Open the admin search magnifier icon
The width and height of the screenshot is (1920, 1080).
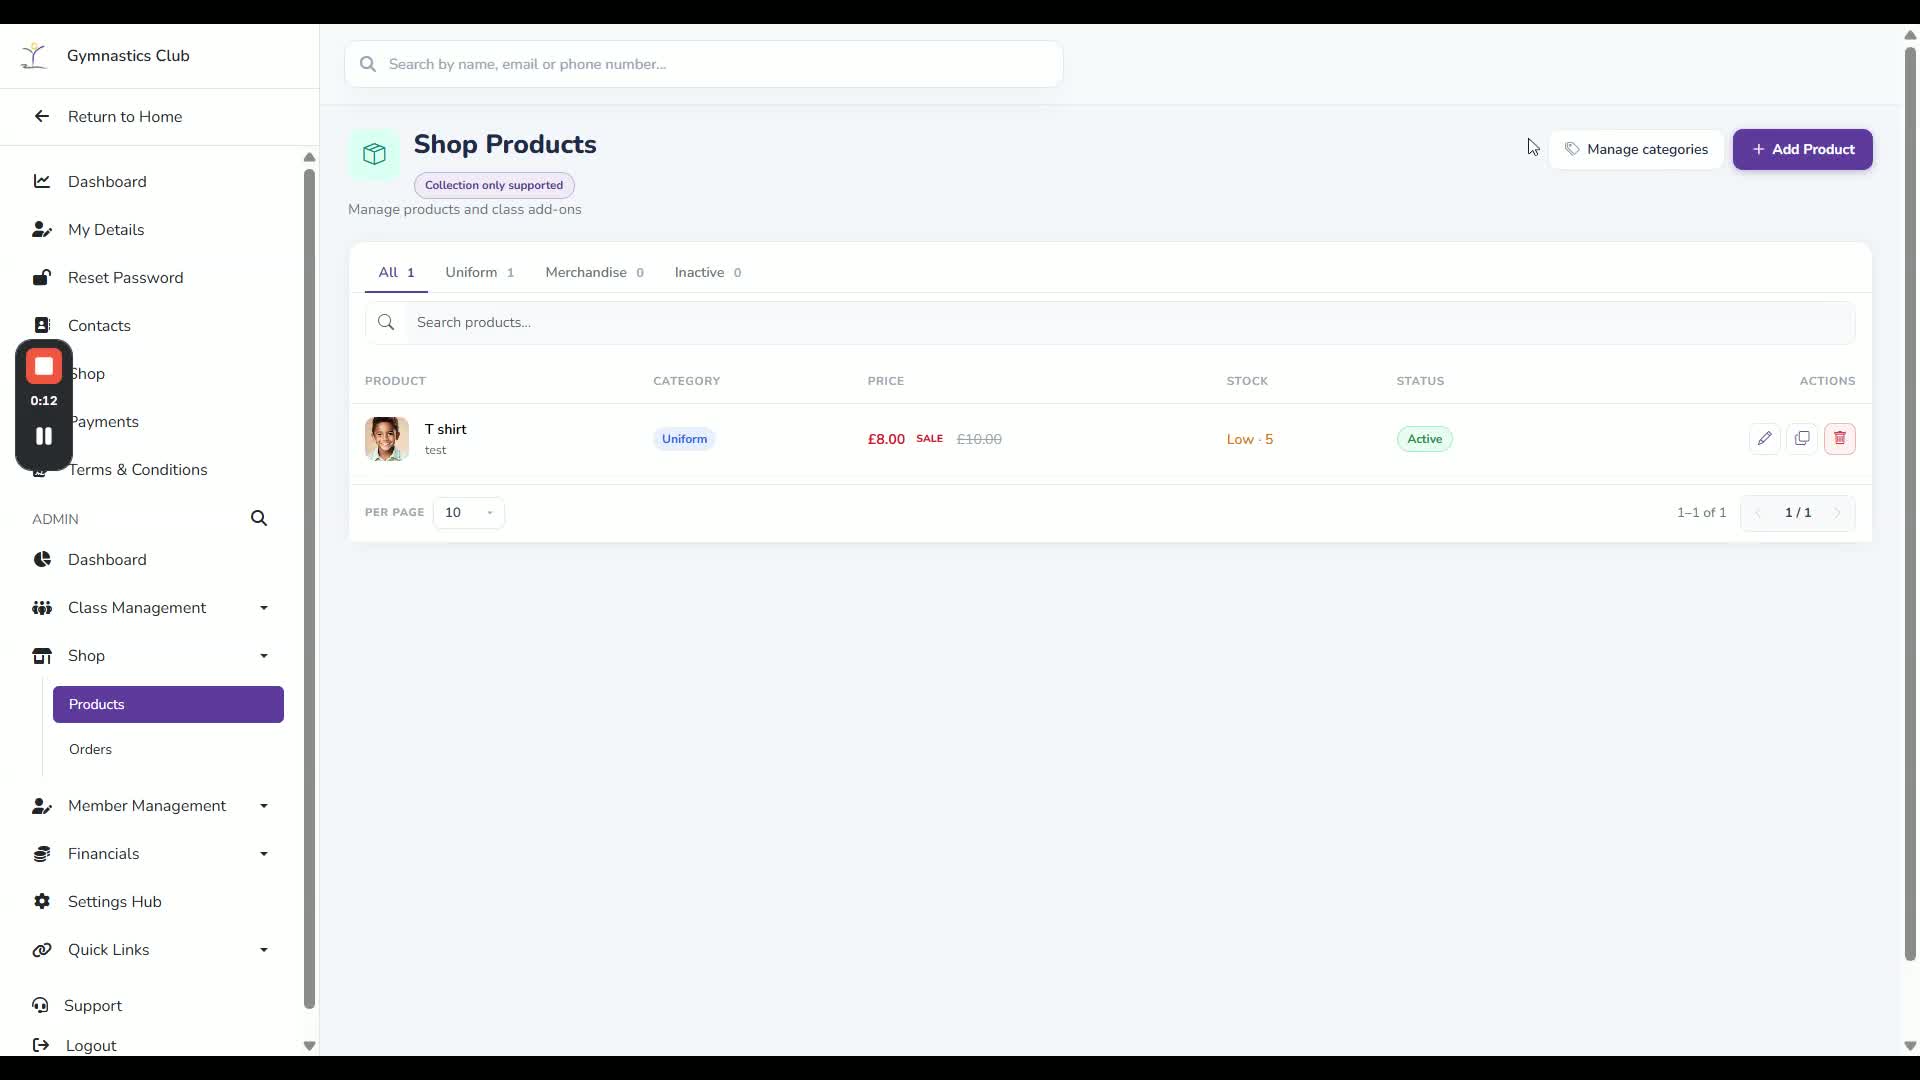click(259, 518)
